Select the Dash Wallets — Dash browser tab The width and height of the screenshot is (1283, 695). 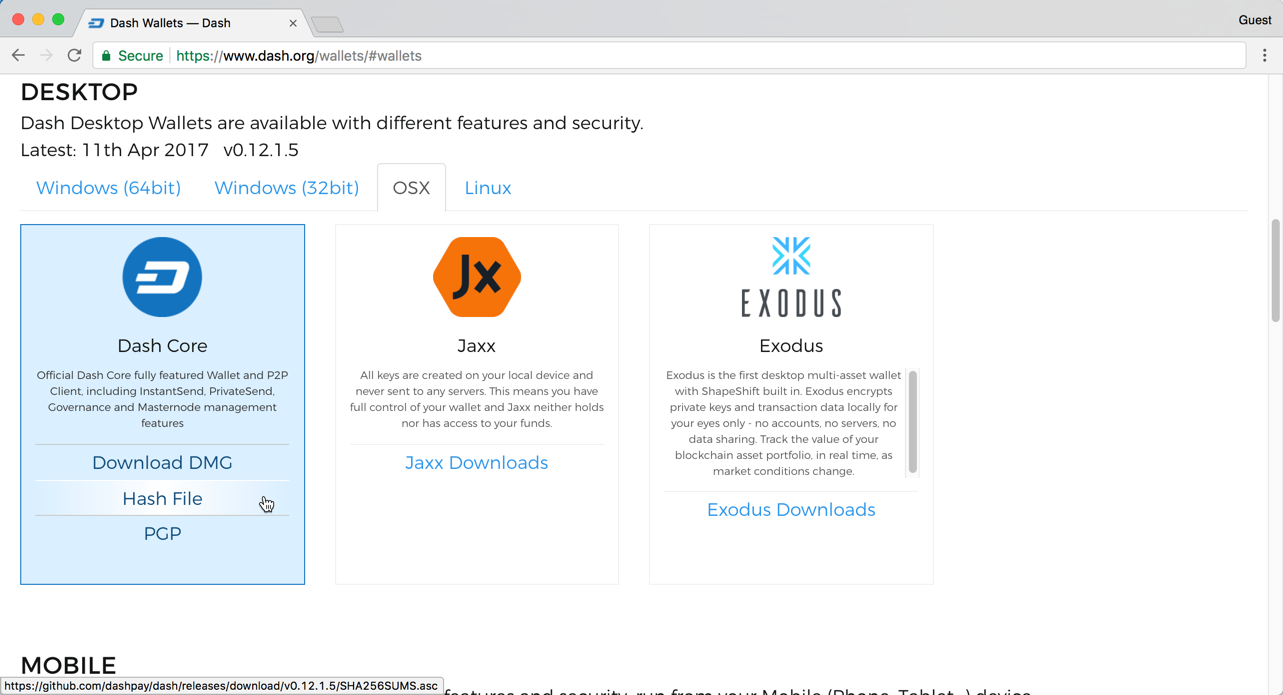click(190, 23)
